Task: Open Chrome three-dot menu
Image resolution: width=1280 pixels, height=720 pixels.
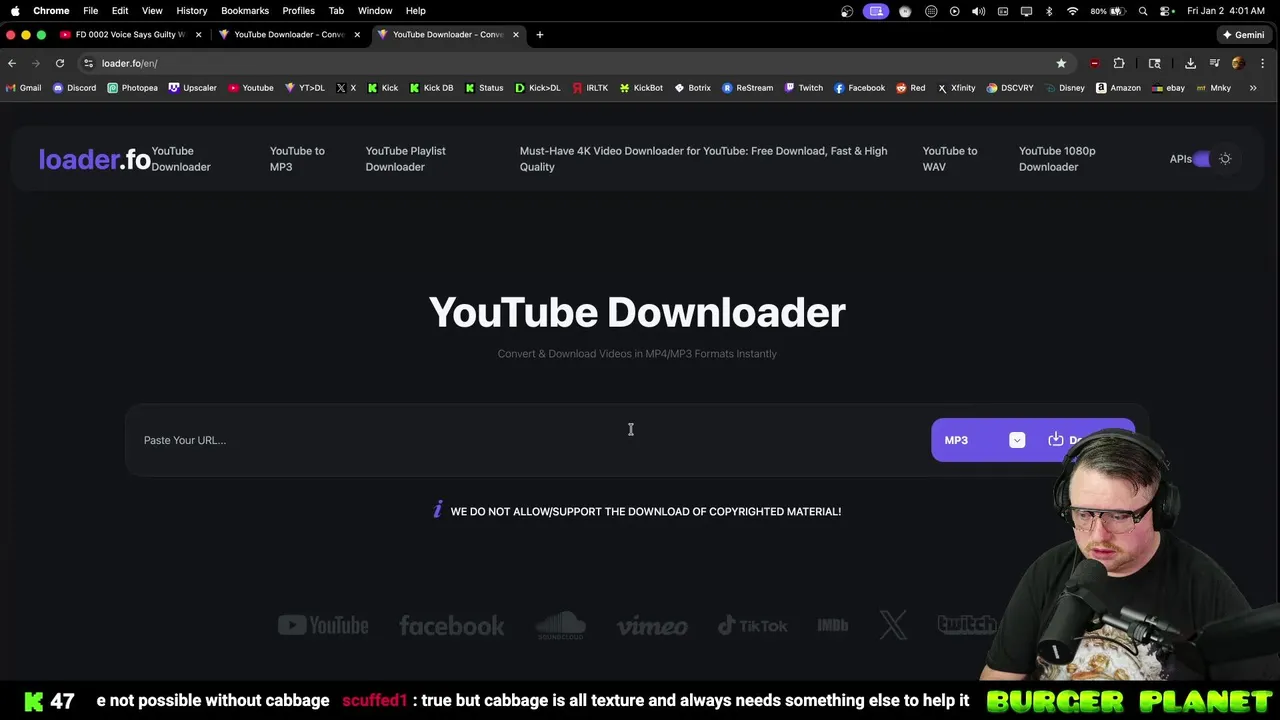Action: click(1263, 63)
